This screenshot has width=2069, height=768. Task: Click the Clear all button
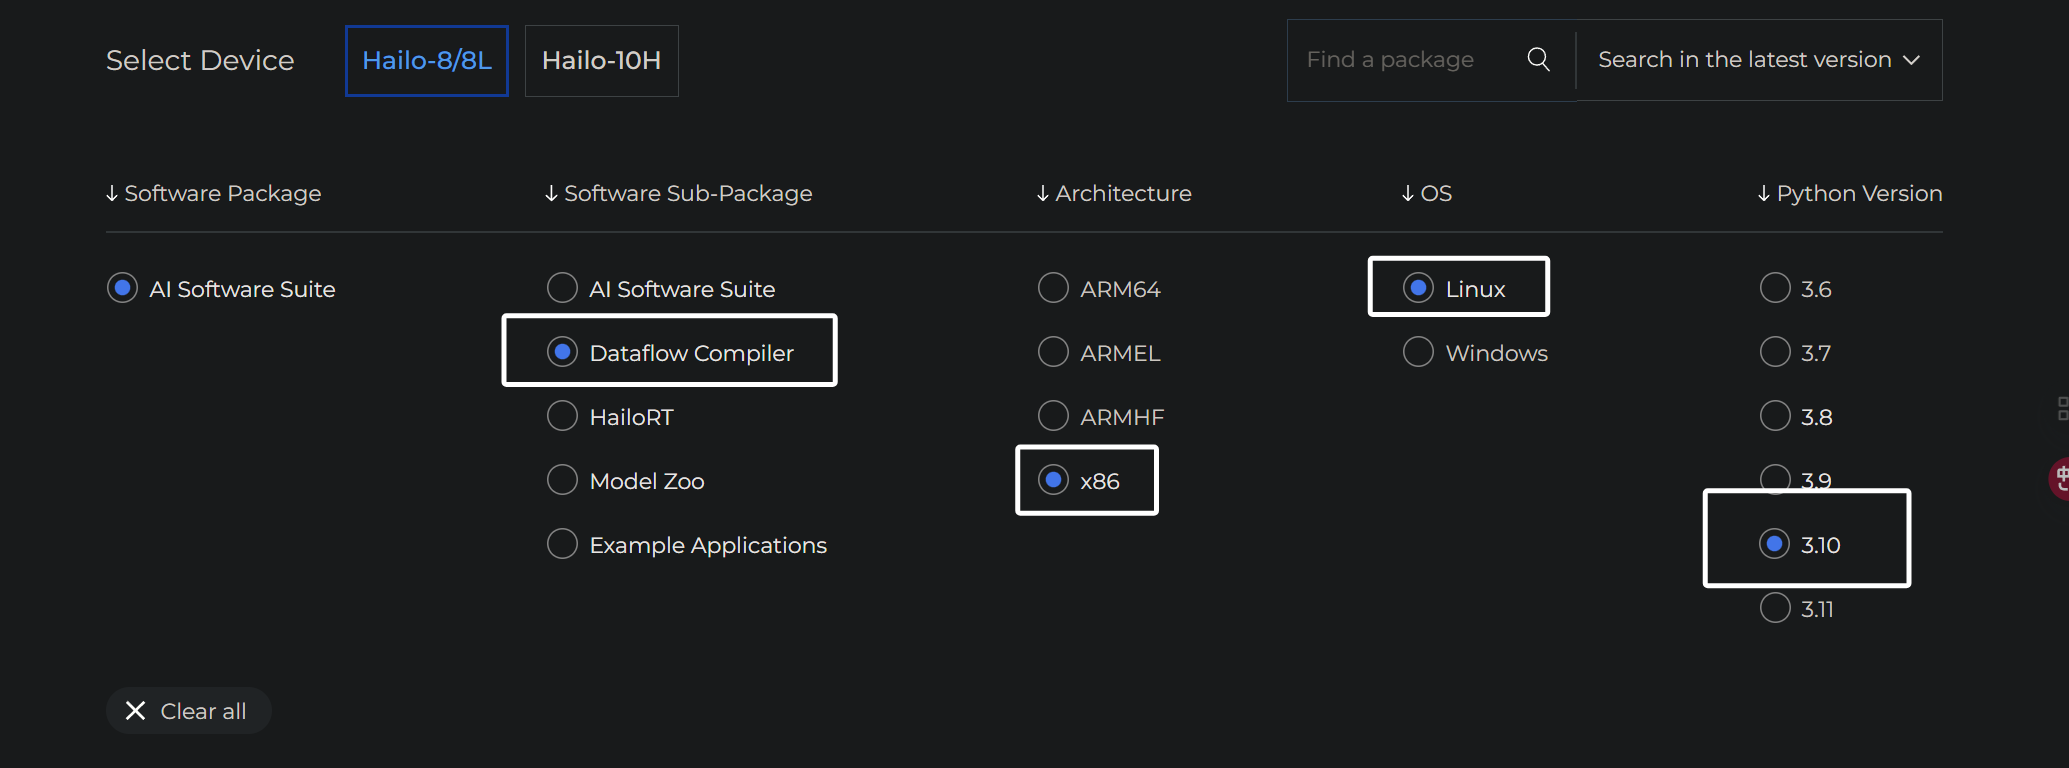pos(189,711)
